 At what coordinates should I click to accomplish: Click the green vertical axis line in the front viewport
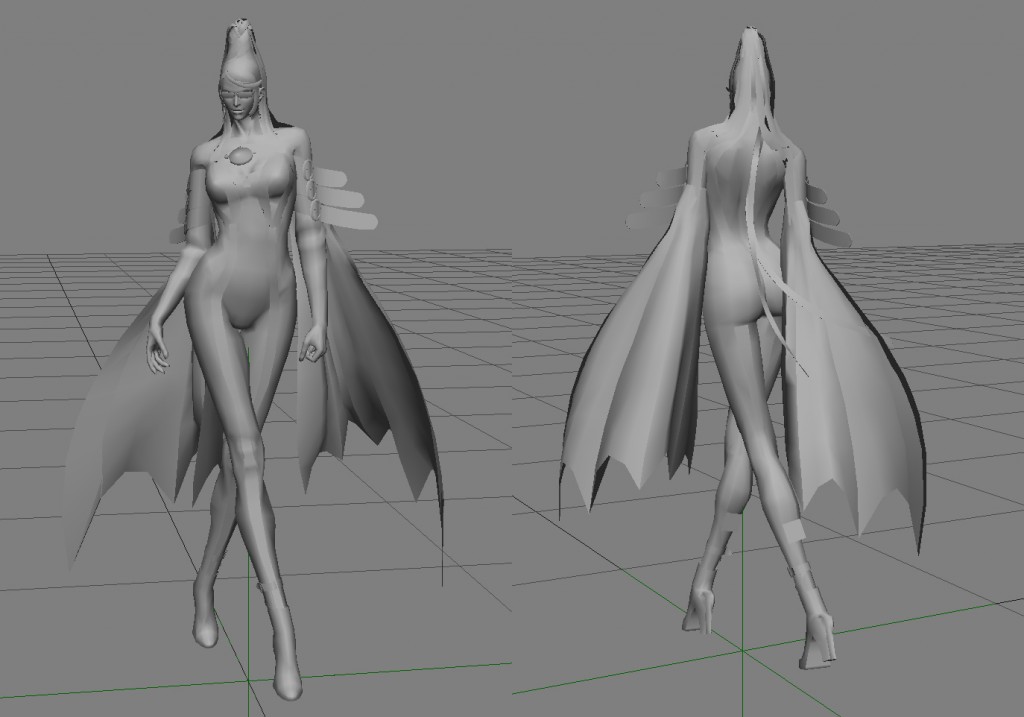(x=248, y=529)
